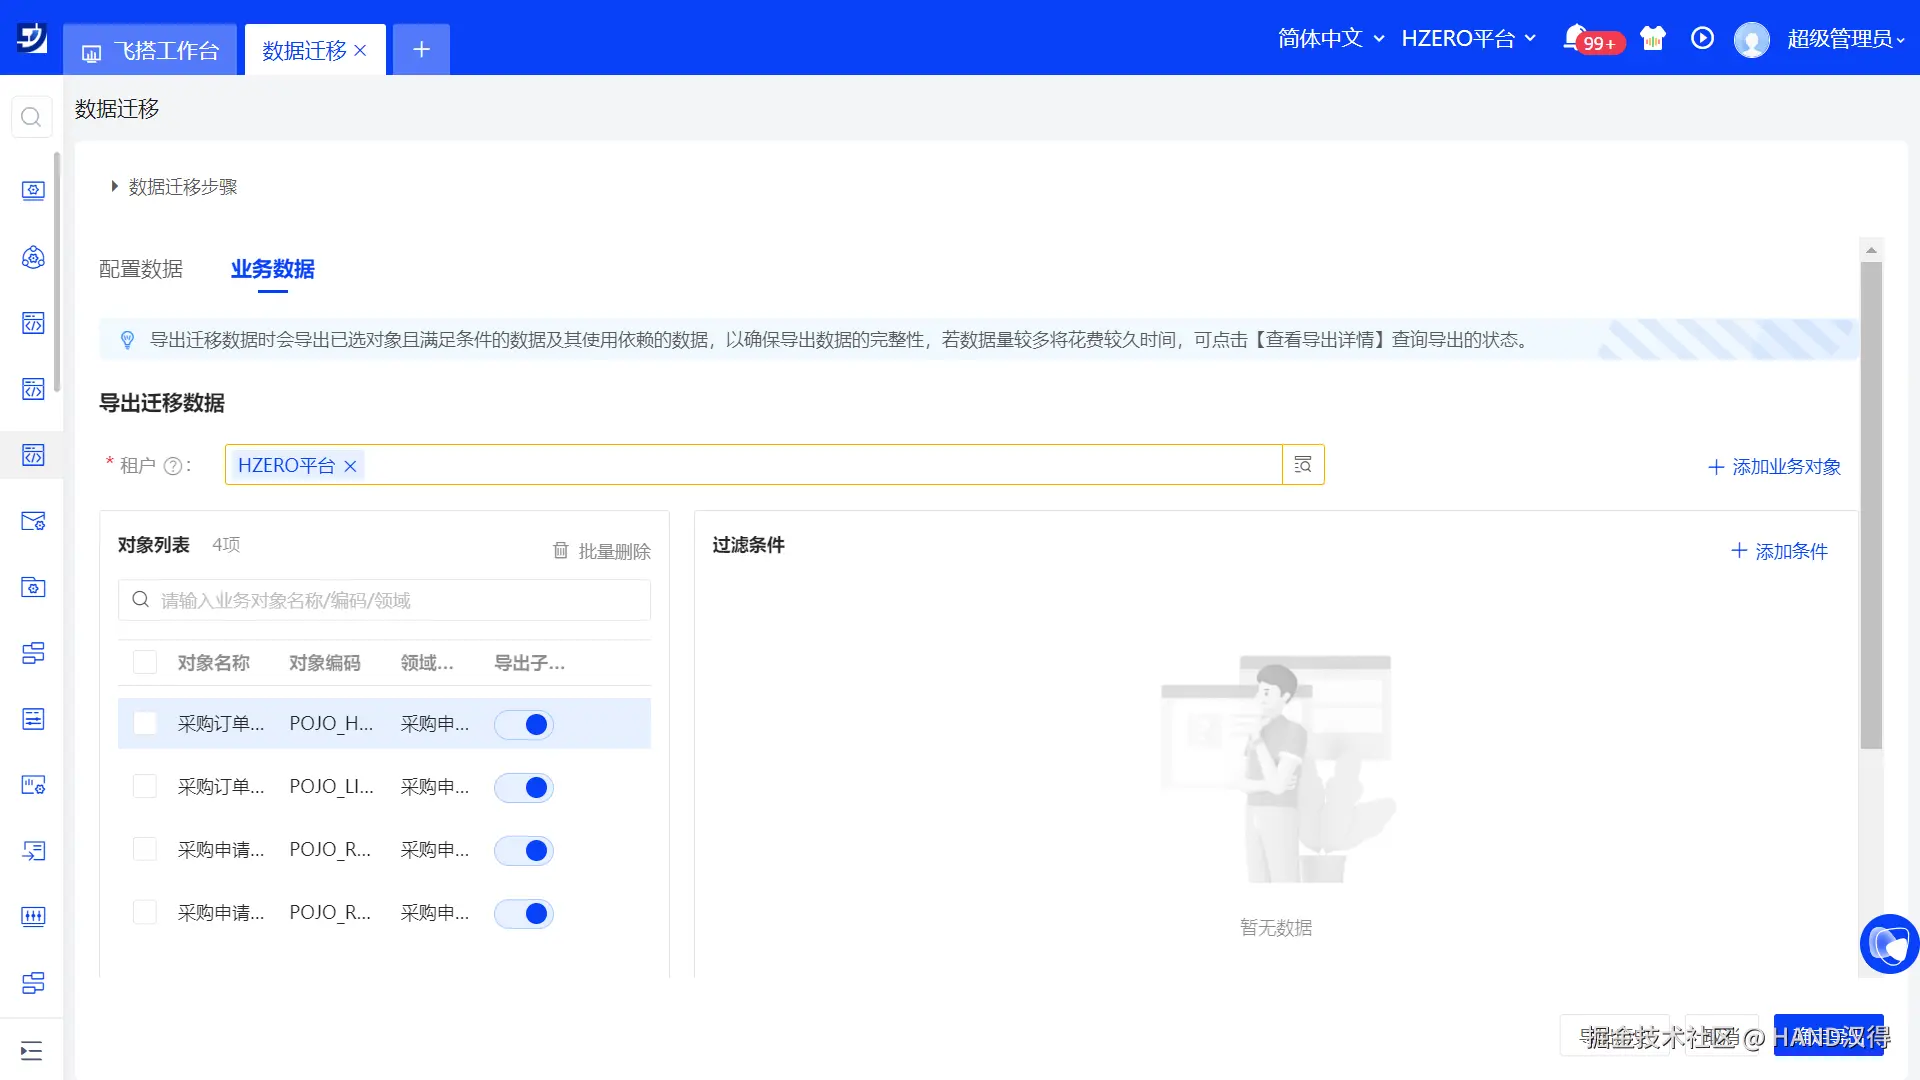
Task: Click the batch delete trash icon
Action: pos(561,551)
